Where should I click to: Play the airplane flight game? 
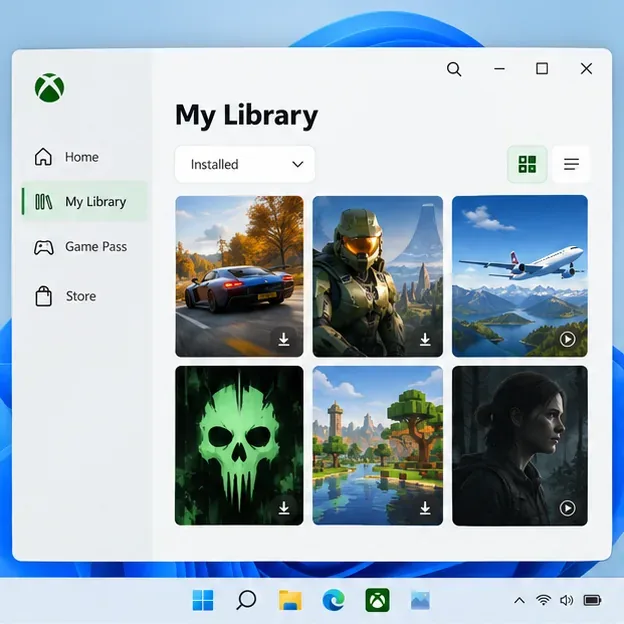pos(567,339)
